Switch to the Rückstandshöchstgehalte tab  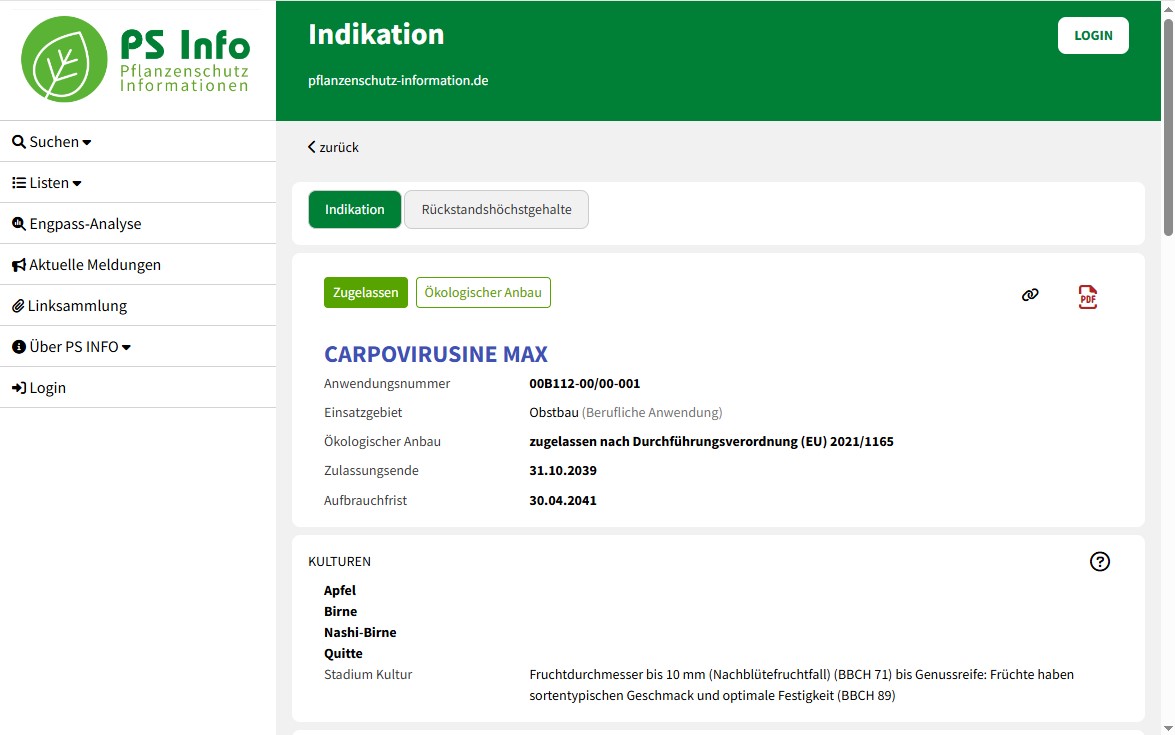pos(496,210)
